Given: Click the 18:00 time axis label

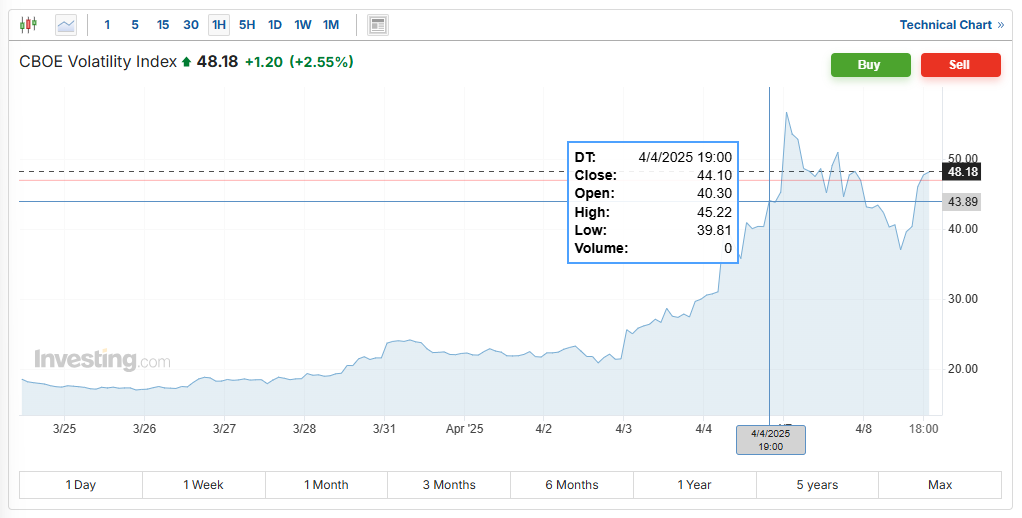Looking at the screenshot, I should click(x=924, y=429).
